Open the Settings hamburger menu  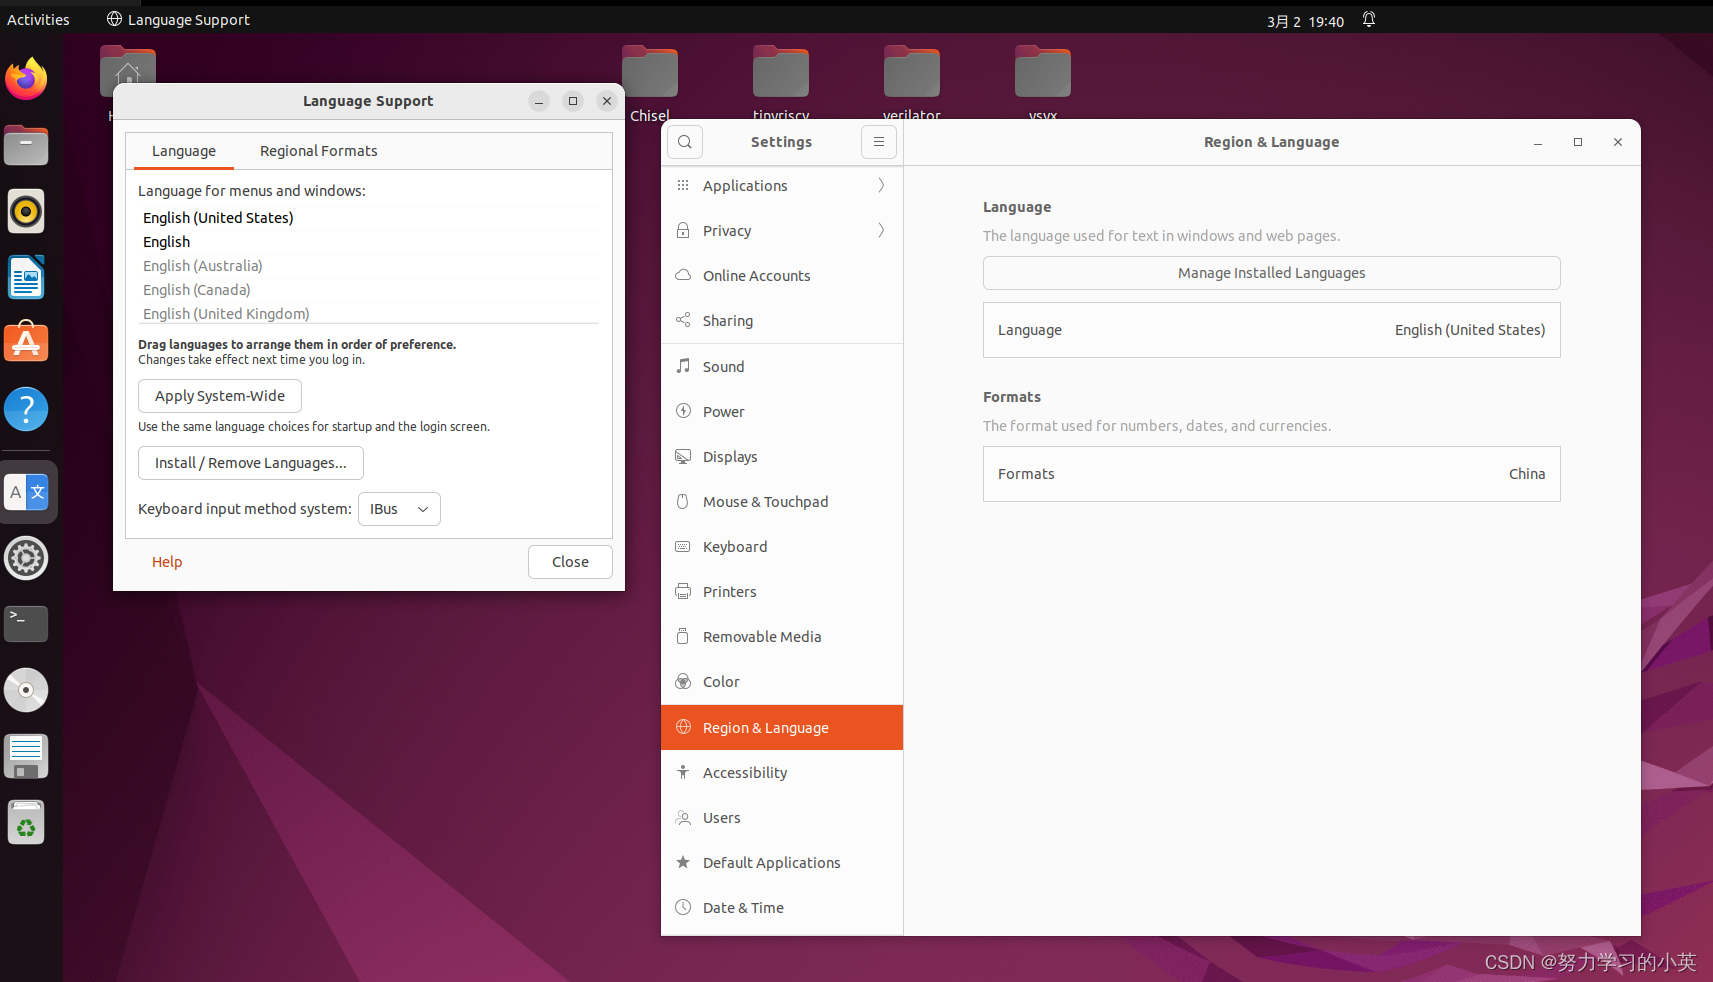pos(879,142)
